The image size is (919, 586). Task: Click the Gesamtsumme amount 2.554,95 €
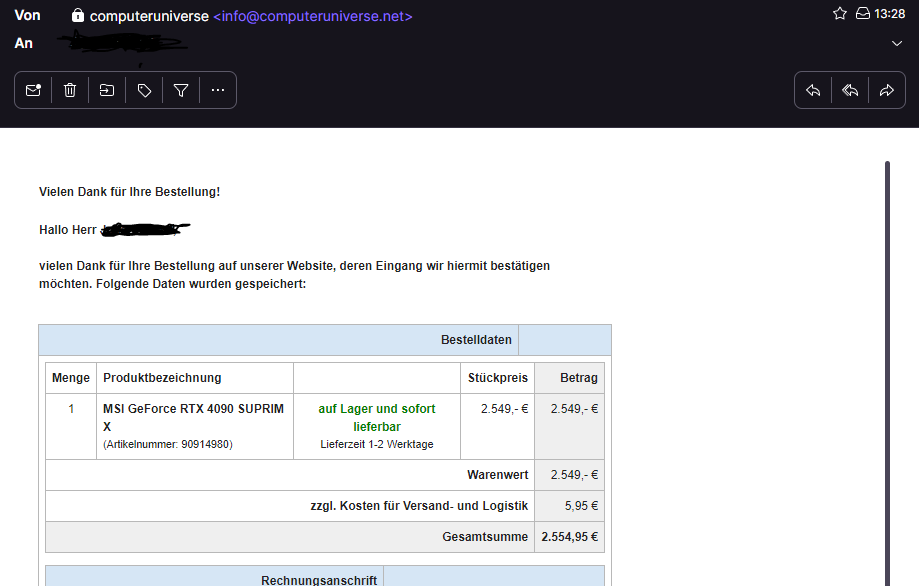click(x=570, y=537)
